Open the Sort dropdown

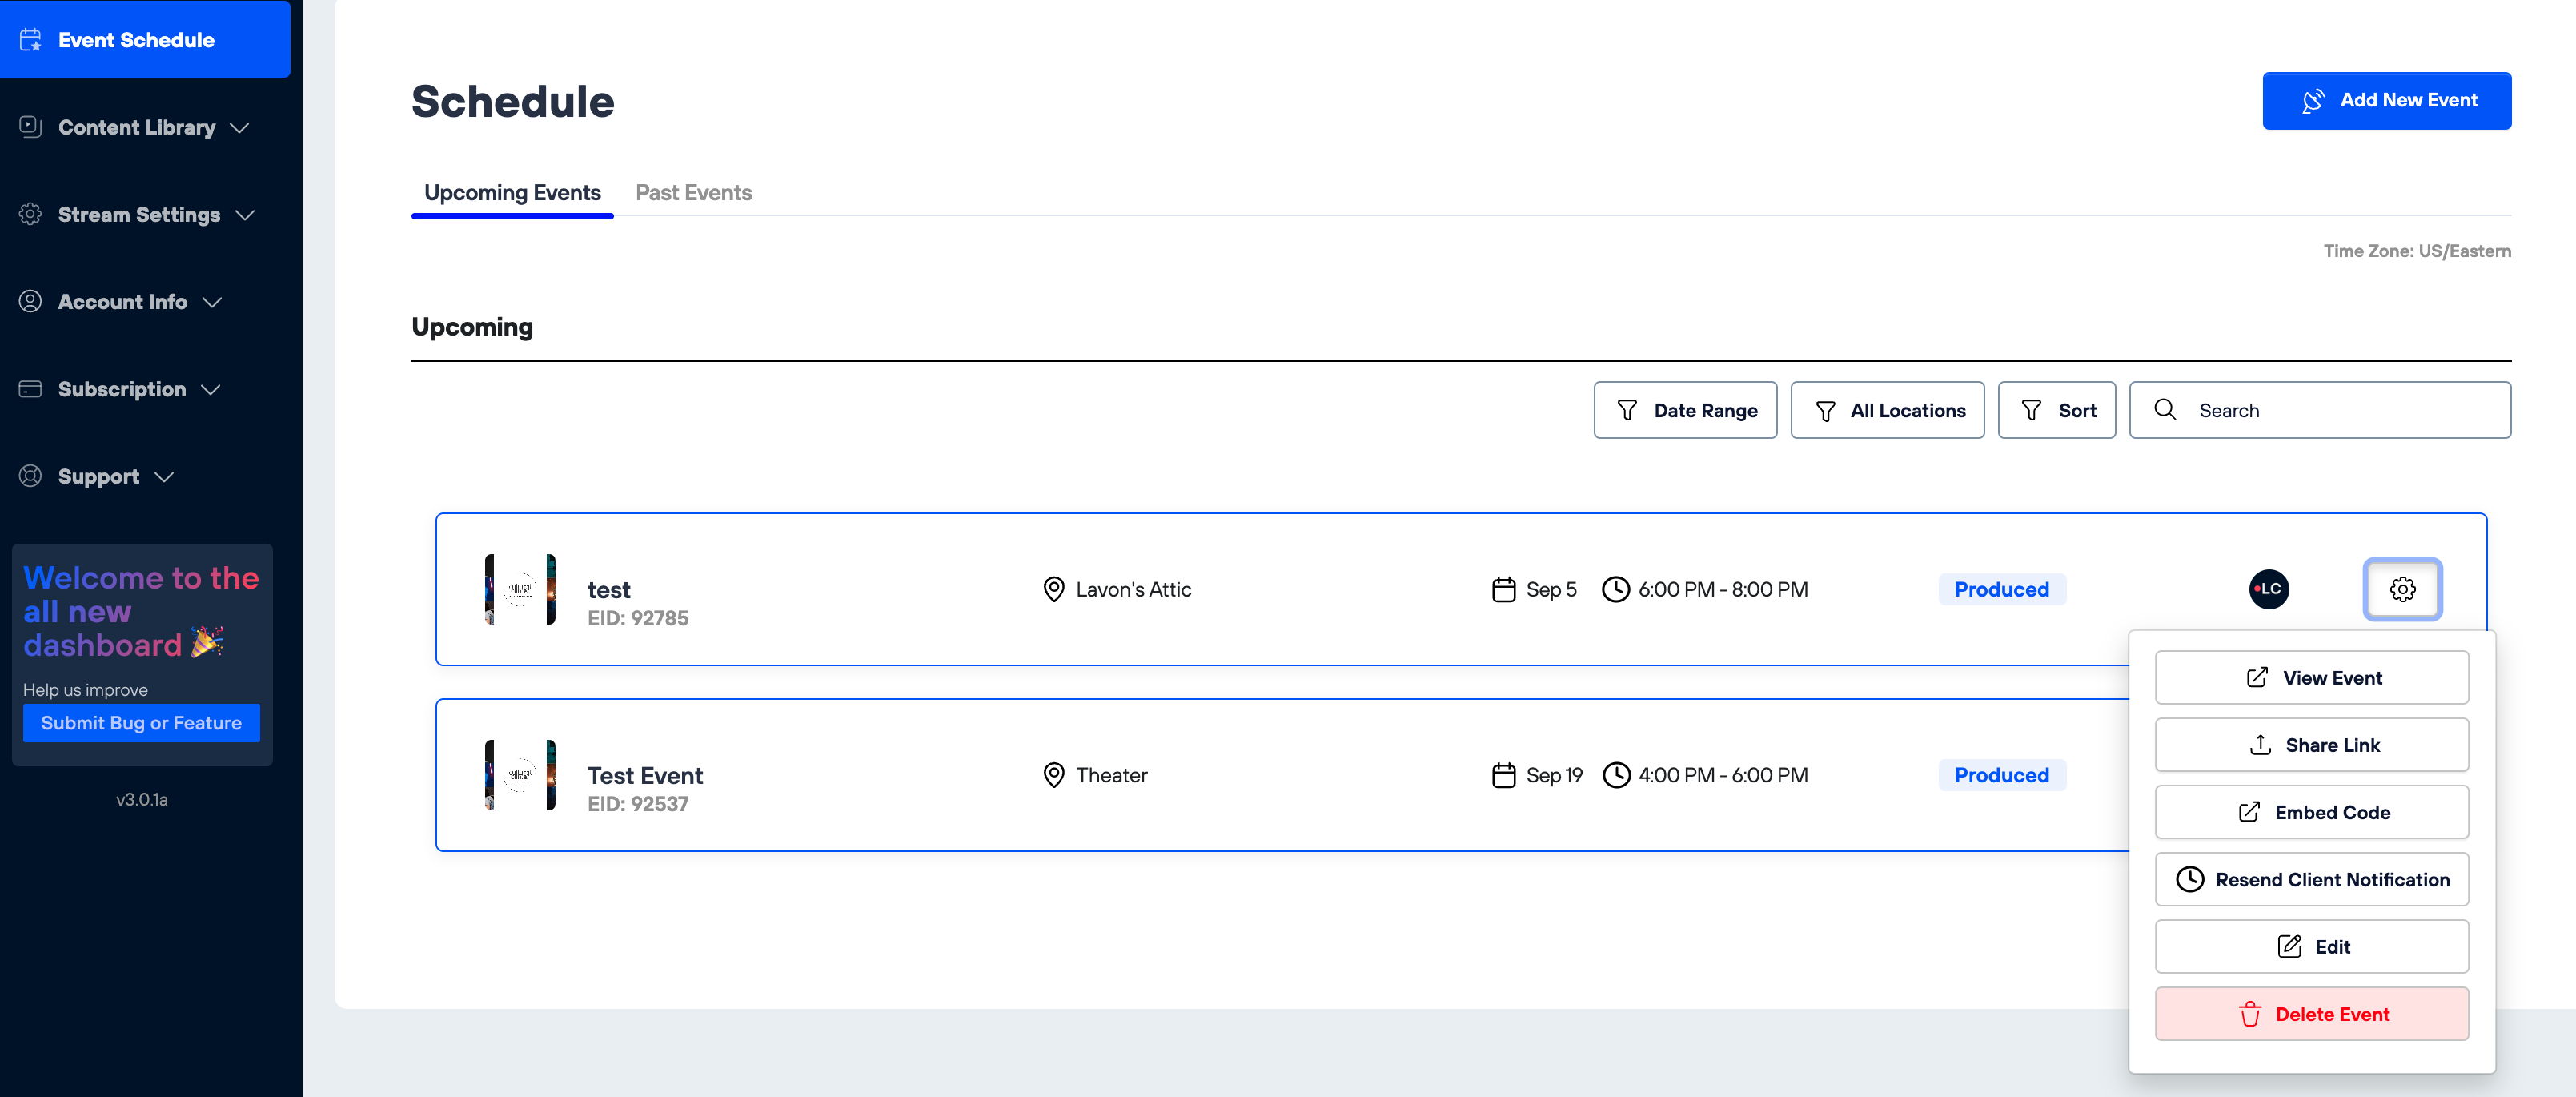click(x=2056, y=410)
